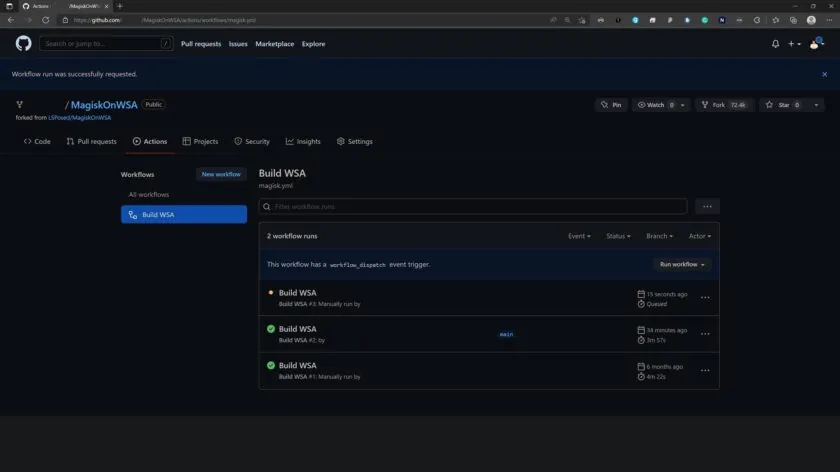Click the GitHub logo in header
This screenshot has height=472, width=840.
click(23, 44)
